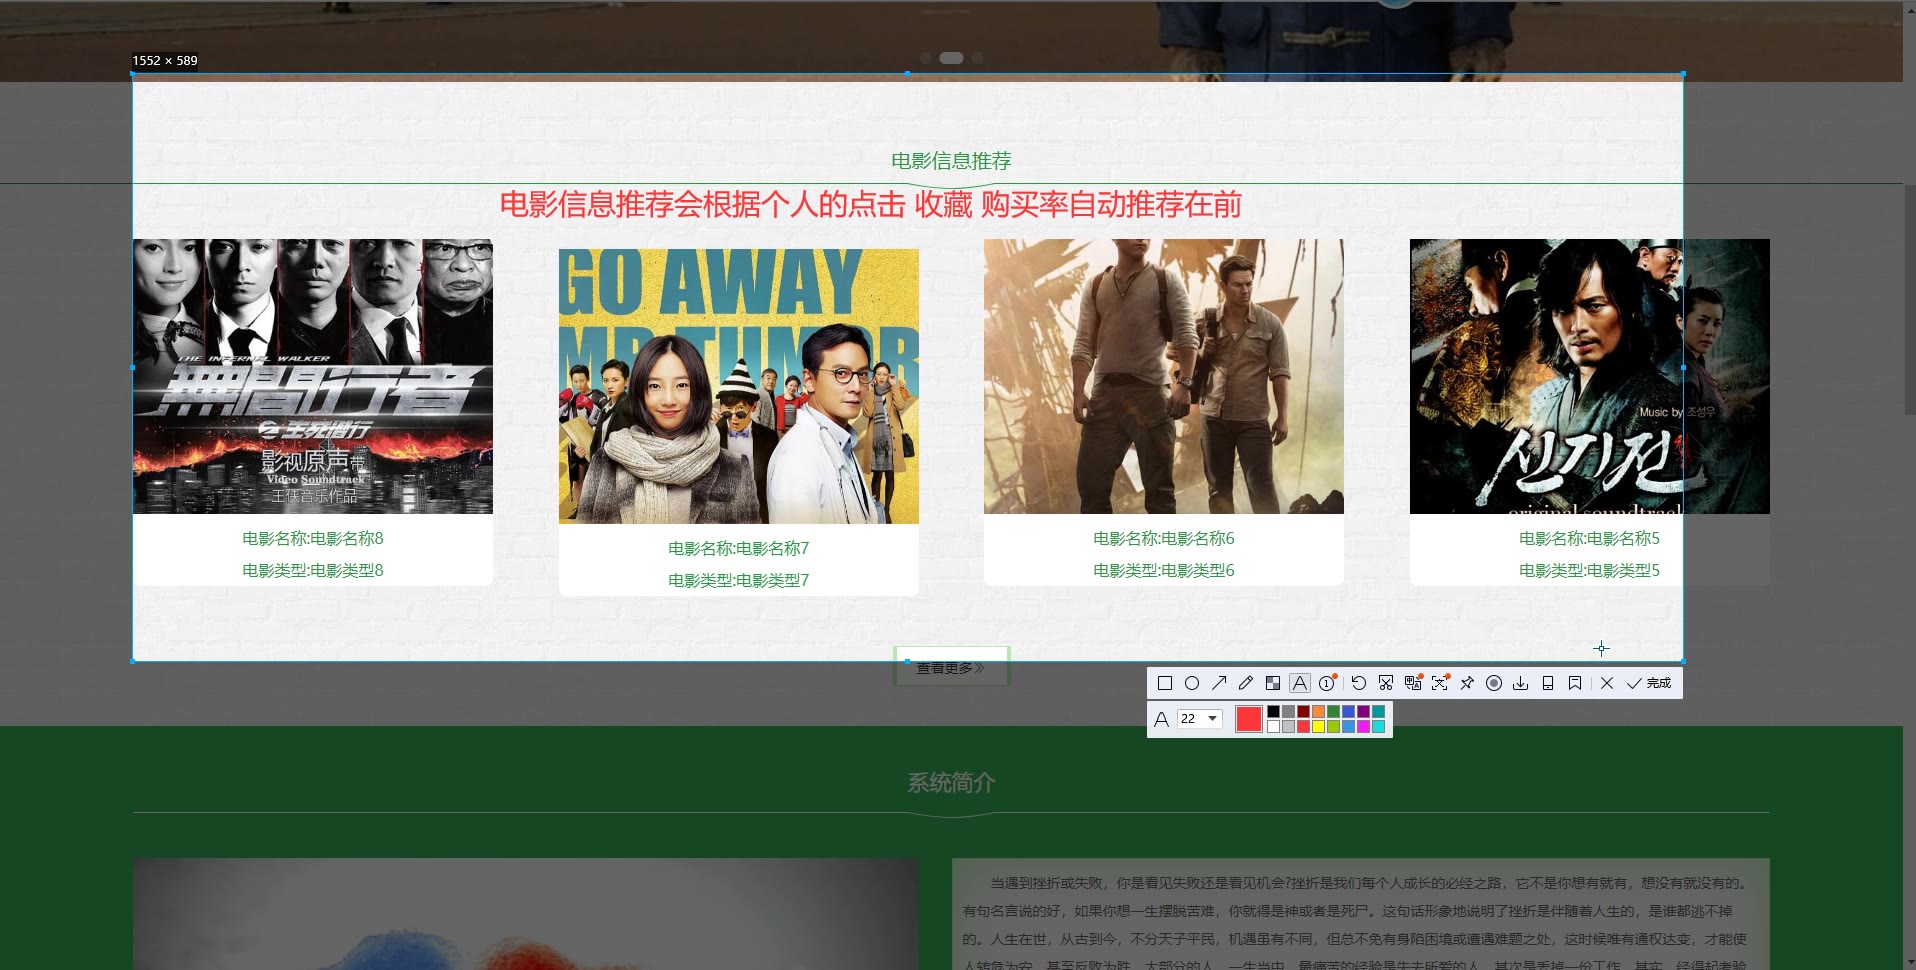
Task: Pick the pencil freehand tool
Action: (1246, 683)
